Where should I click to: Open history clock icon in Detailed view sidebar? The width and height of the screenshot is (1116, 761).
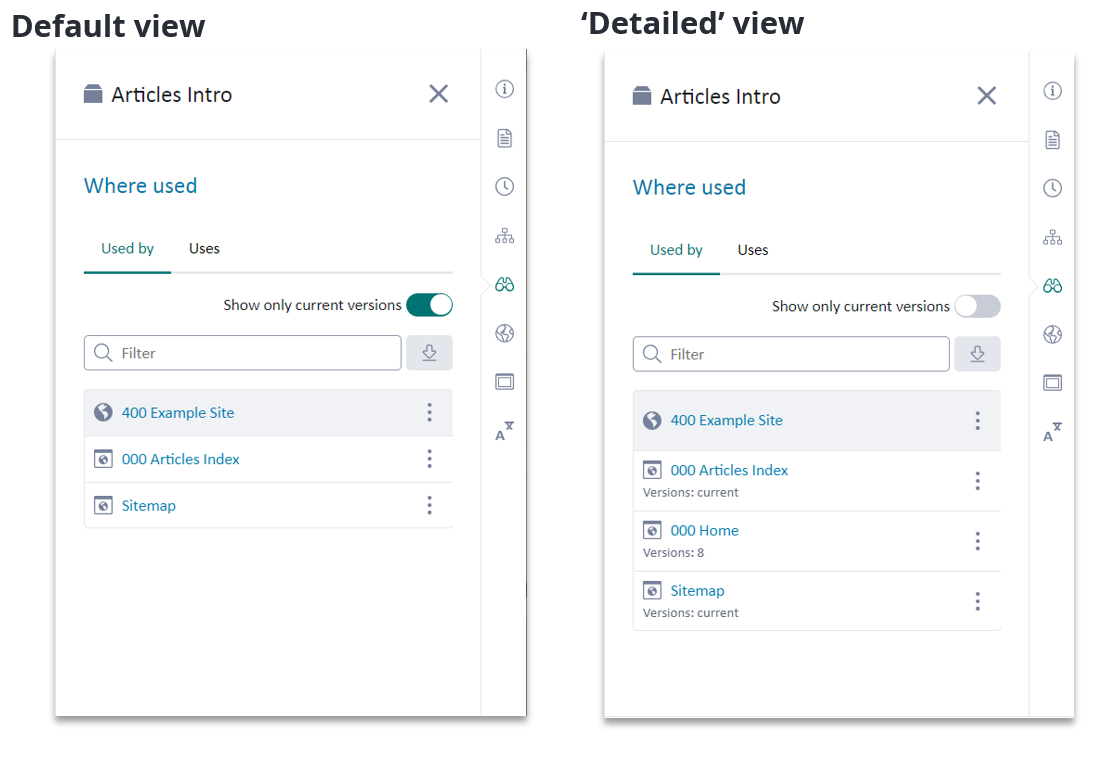[x=1052, y=188]
